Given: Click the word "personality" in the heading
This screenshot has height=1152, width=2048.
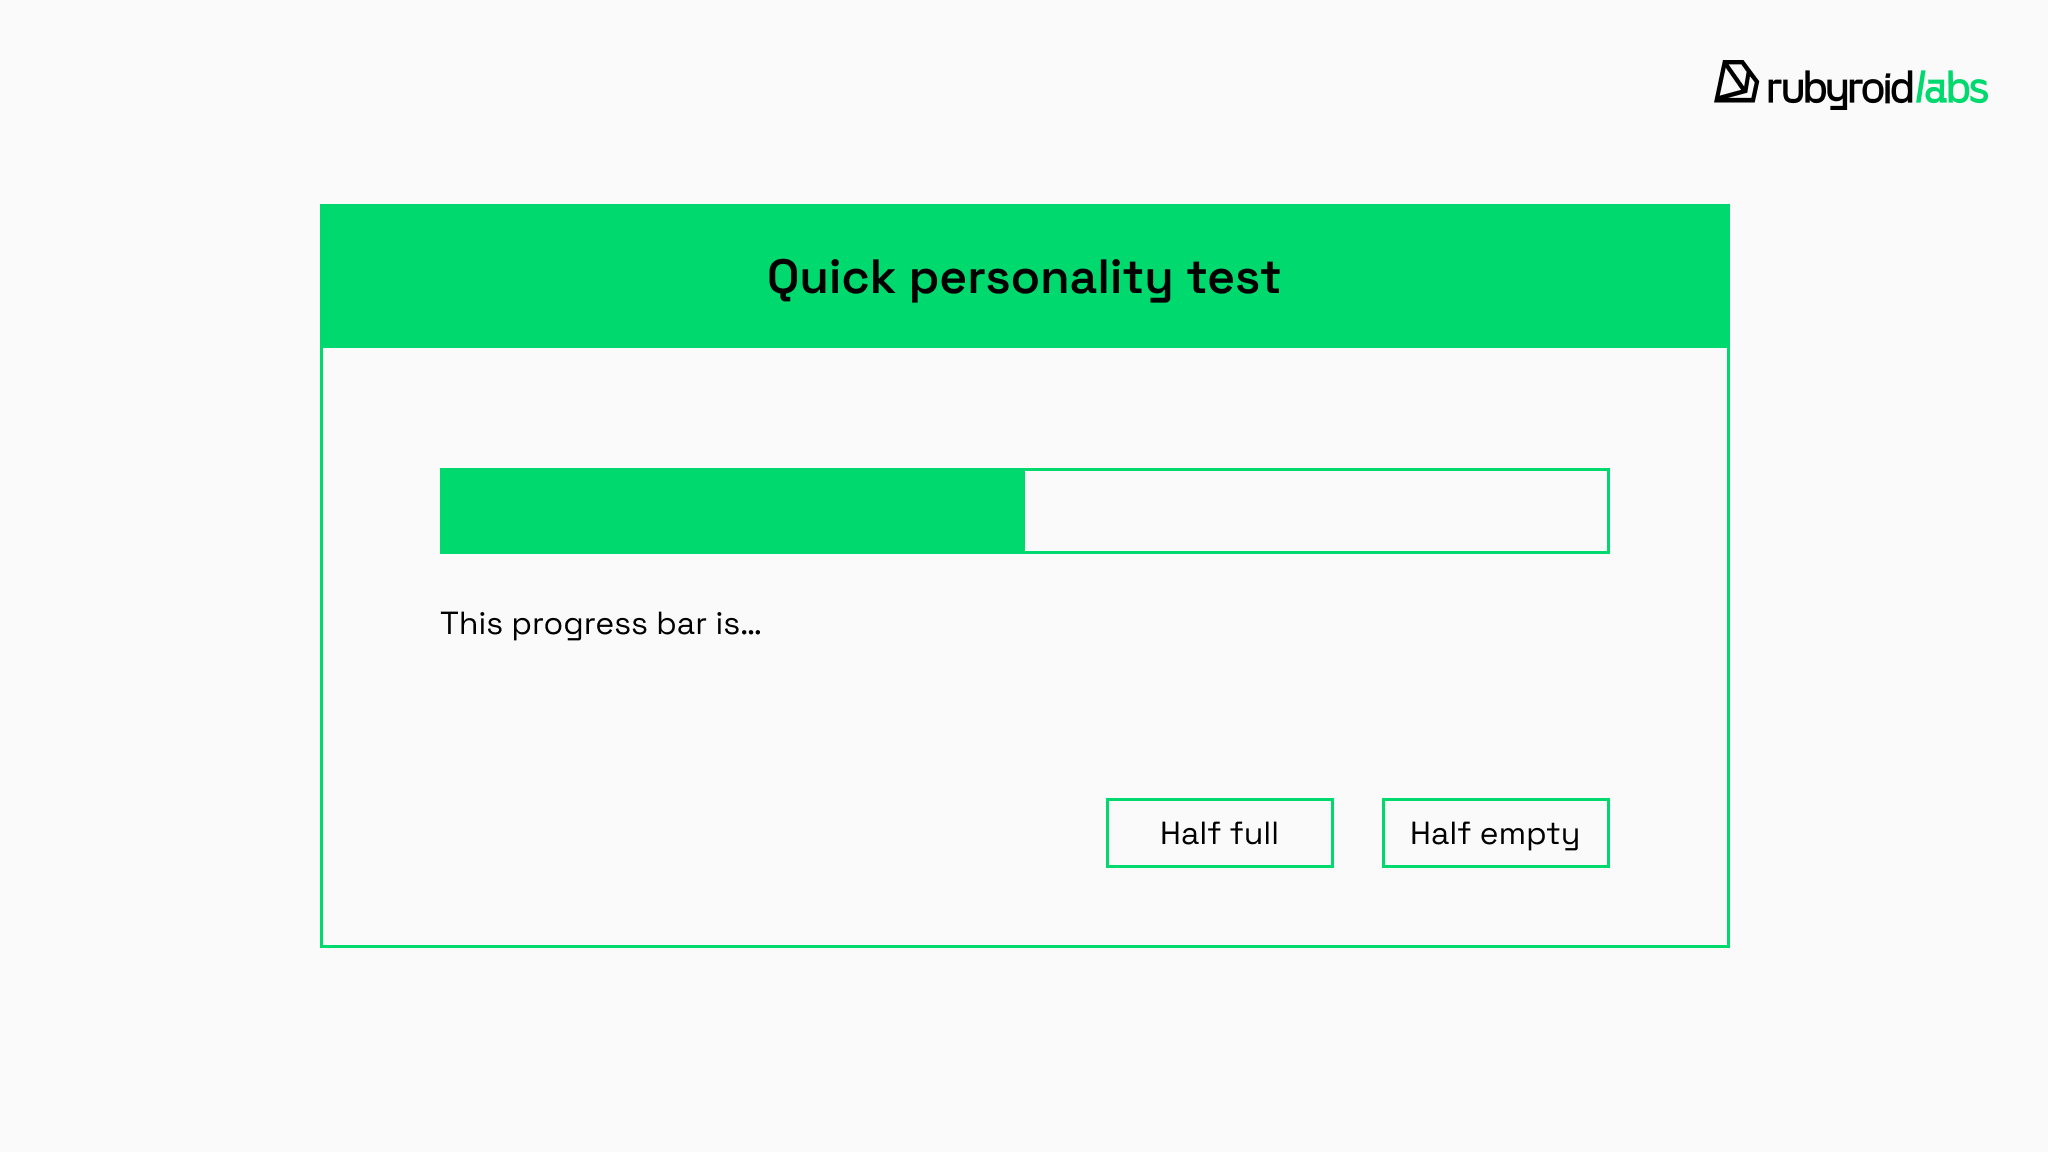Looking at the screenshot, I should (x=1040, y=278).
